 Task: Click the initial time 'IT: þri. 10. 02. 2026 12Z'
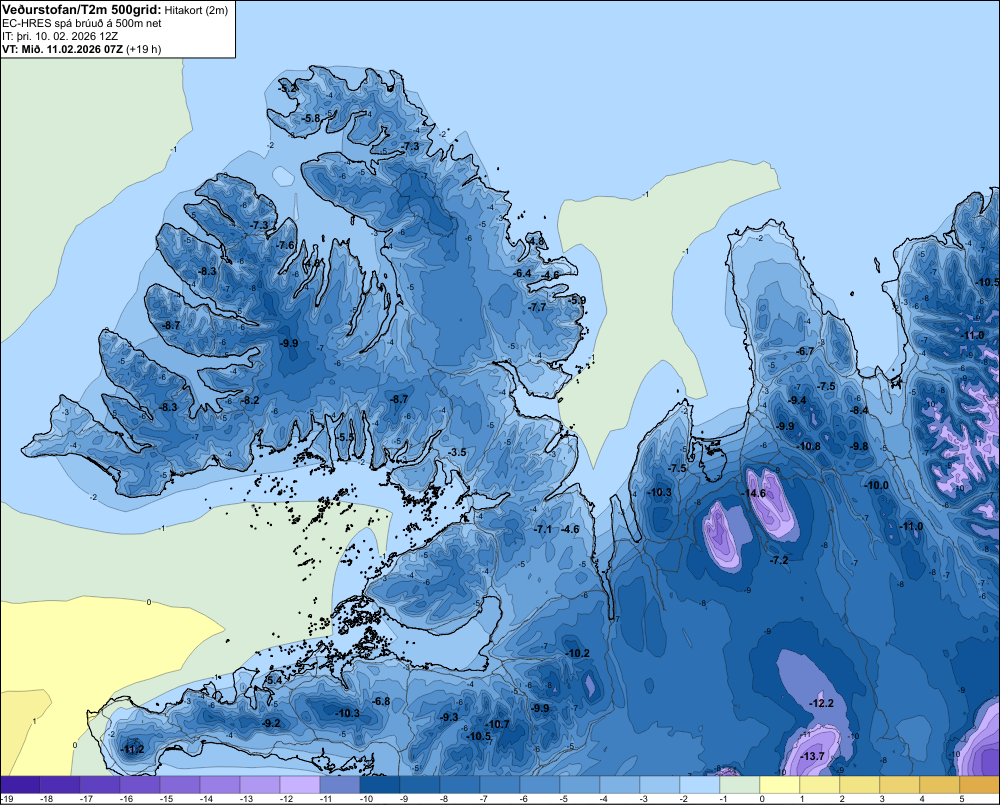60,36
